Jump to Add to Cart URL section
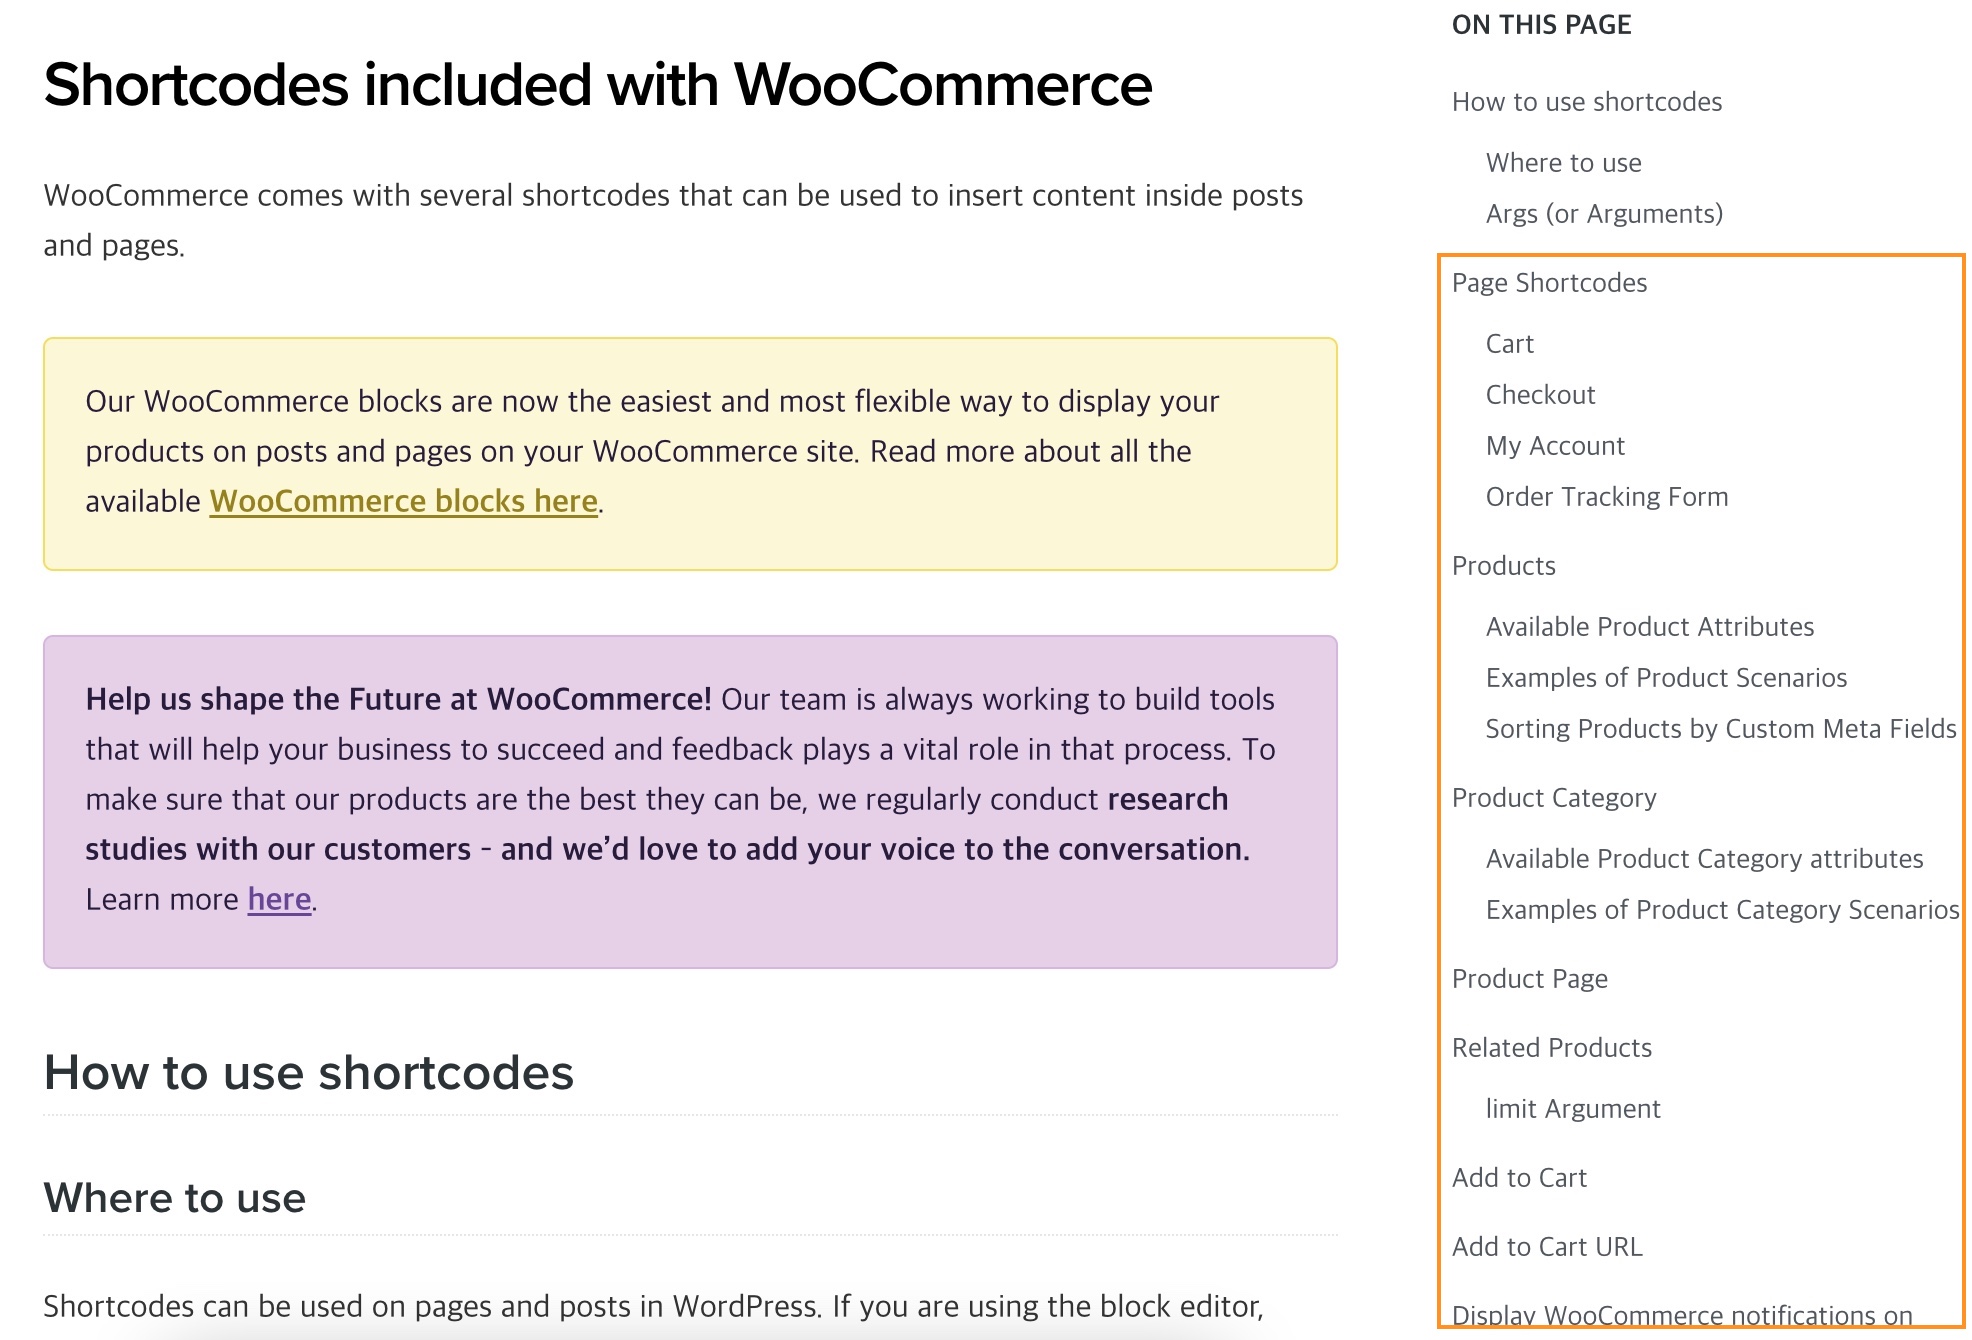This screenshot has height=1340, width=1972. 1546,1247
